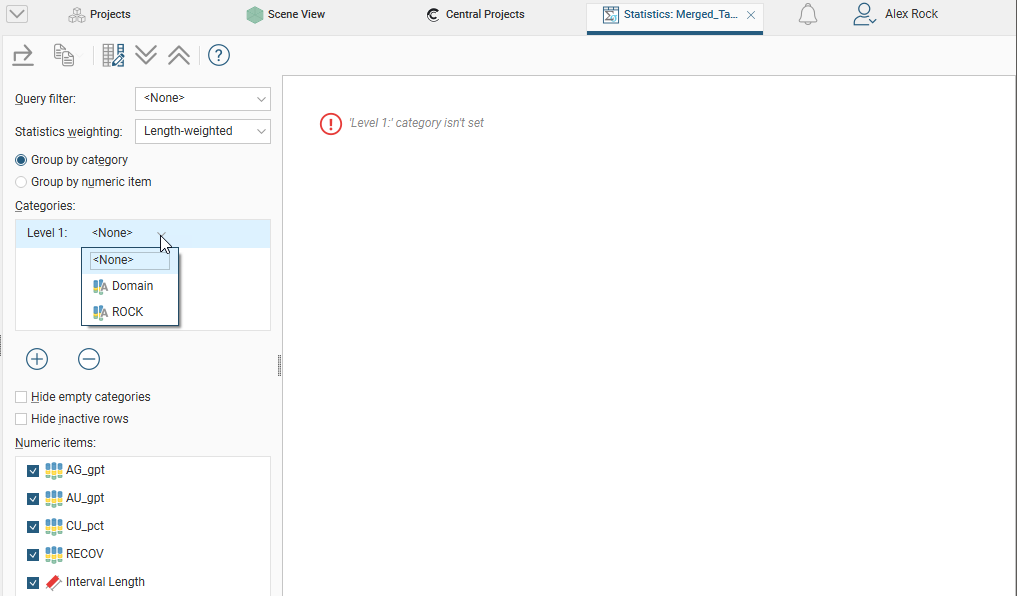Uncheck the AU_gpt numeric item
1017x596 pixels.
point(33,498)
